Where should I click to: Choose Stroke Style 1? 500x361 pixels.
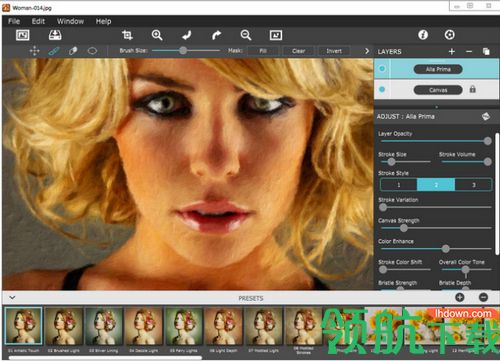coord(399,185)
